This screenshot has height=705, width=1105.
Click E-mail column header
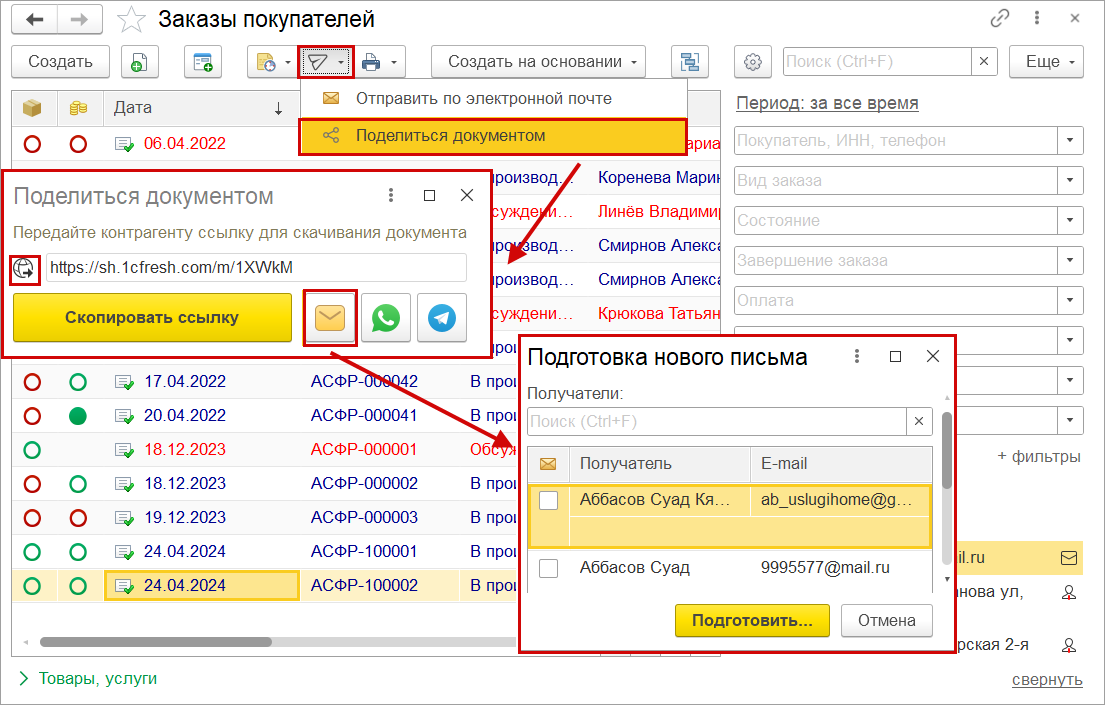[841, 464]
